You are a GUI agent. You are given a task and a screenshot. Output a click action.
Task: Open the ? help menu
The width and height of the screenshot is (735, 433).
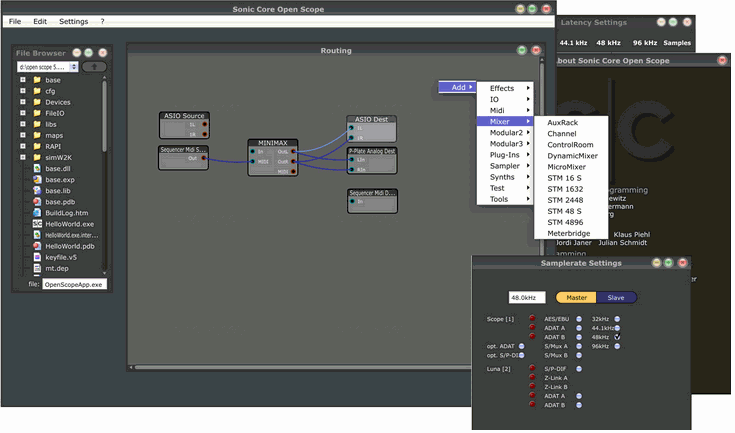pyautogui.click(x=102, y=22)
